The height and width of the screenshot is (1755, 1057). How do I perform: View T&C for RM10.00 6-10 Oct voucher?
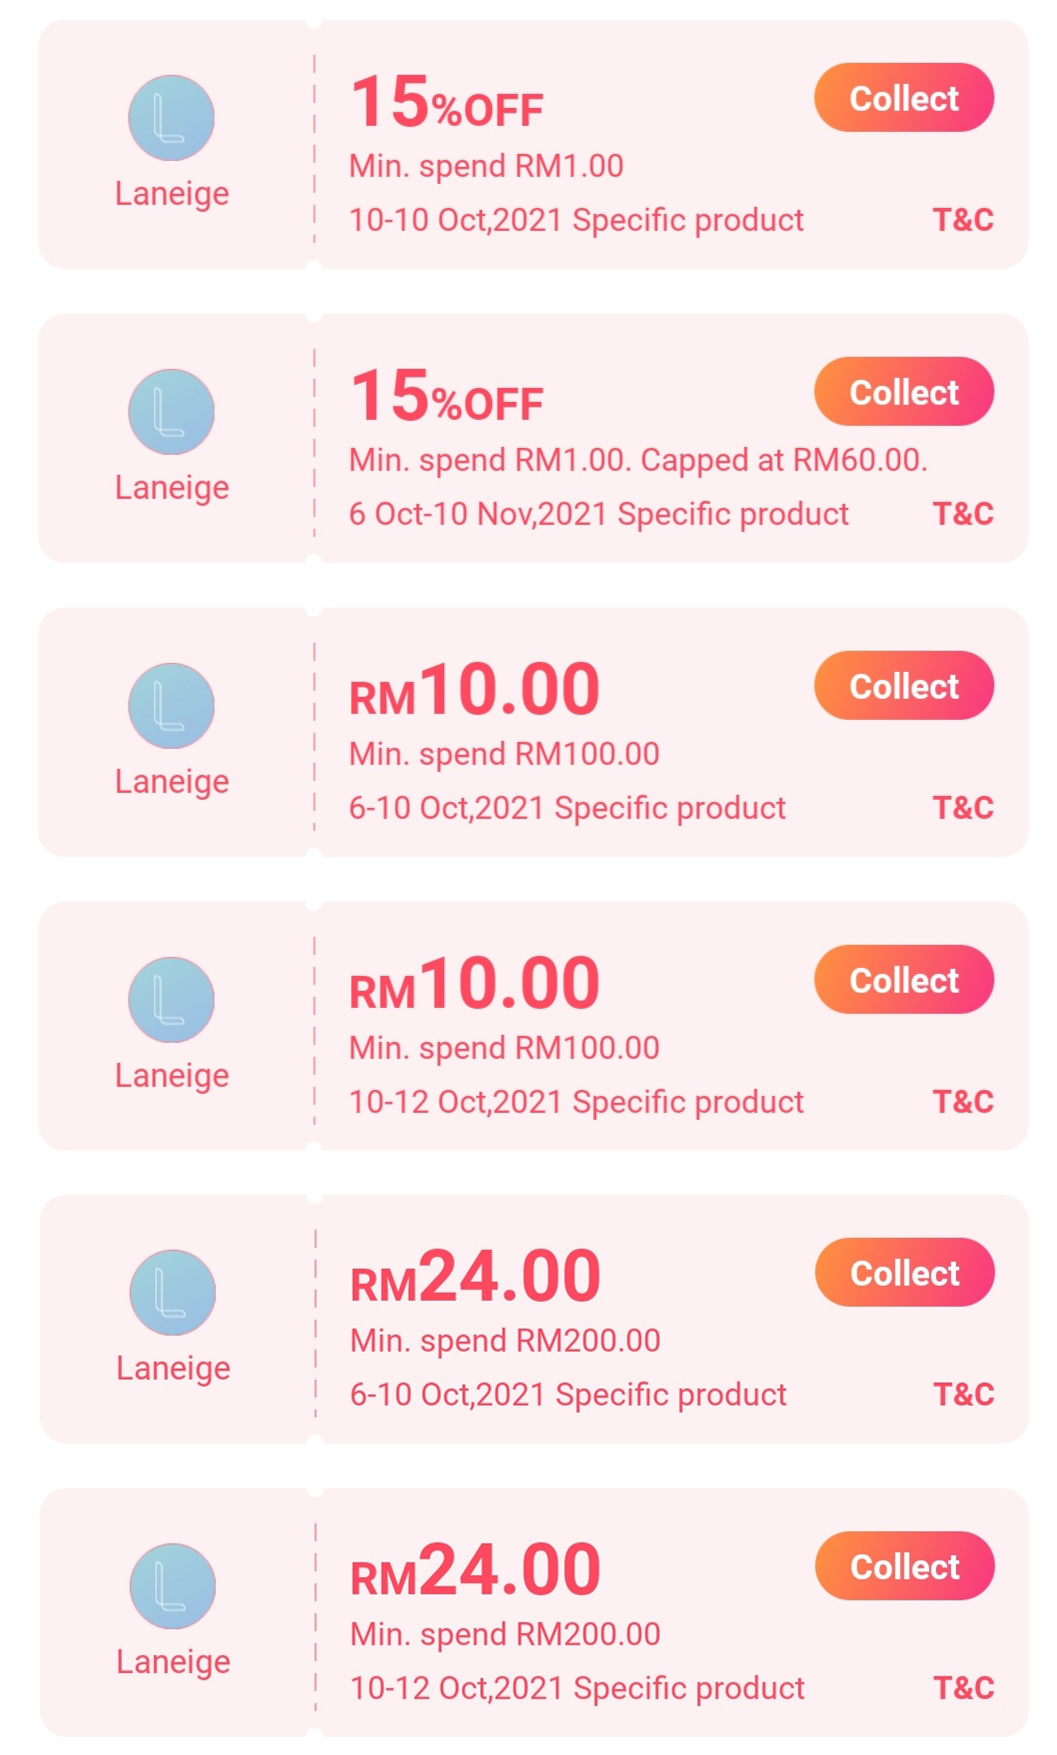[963, 808]
